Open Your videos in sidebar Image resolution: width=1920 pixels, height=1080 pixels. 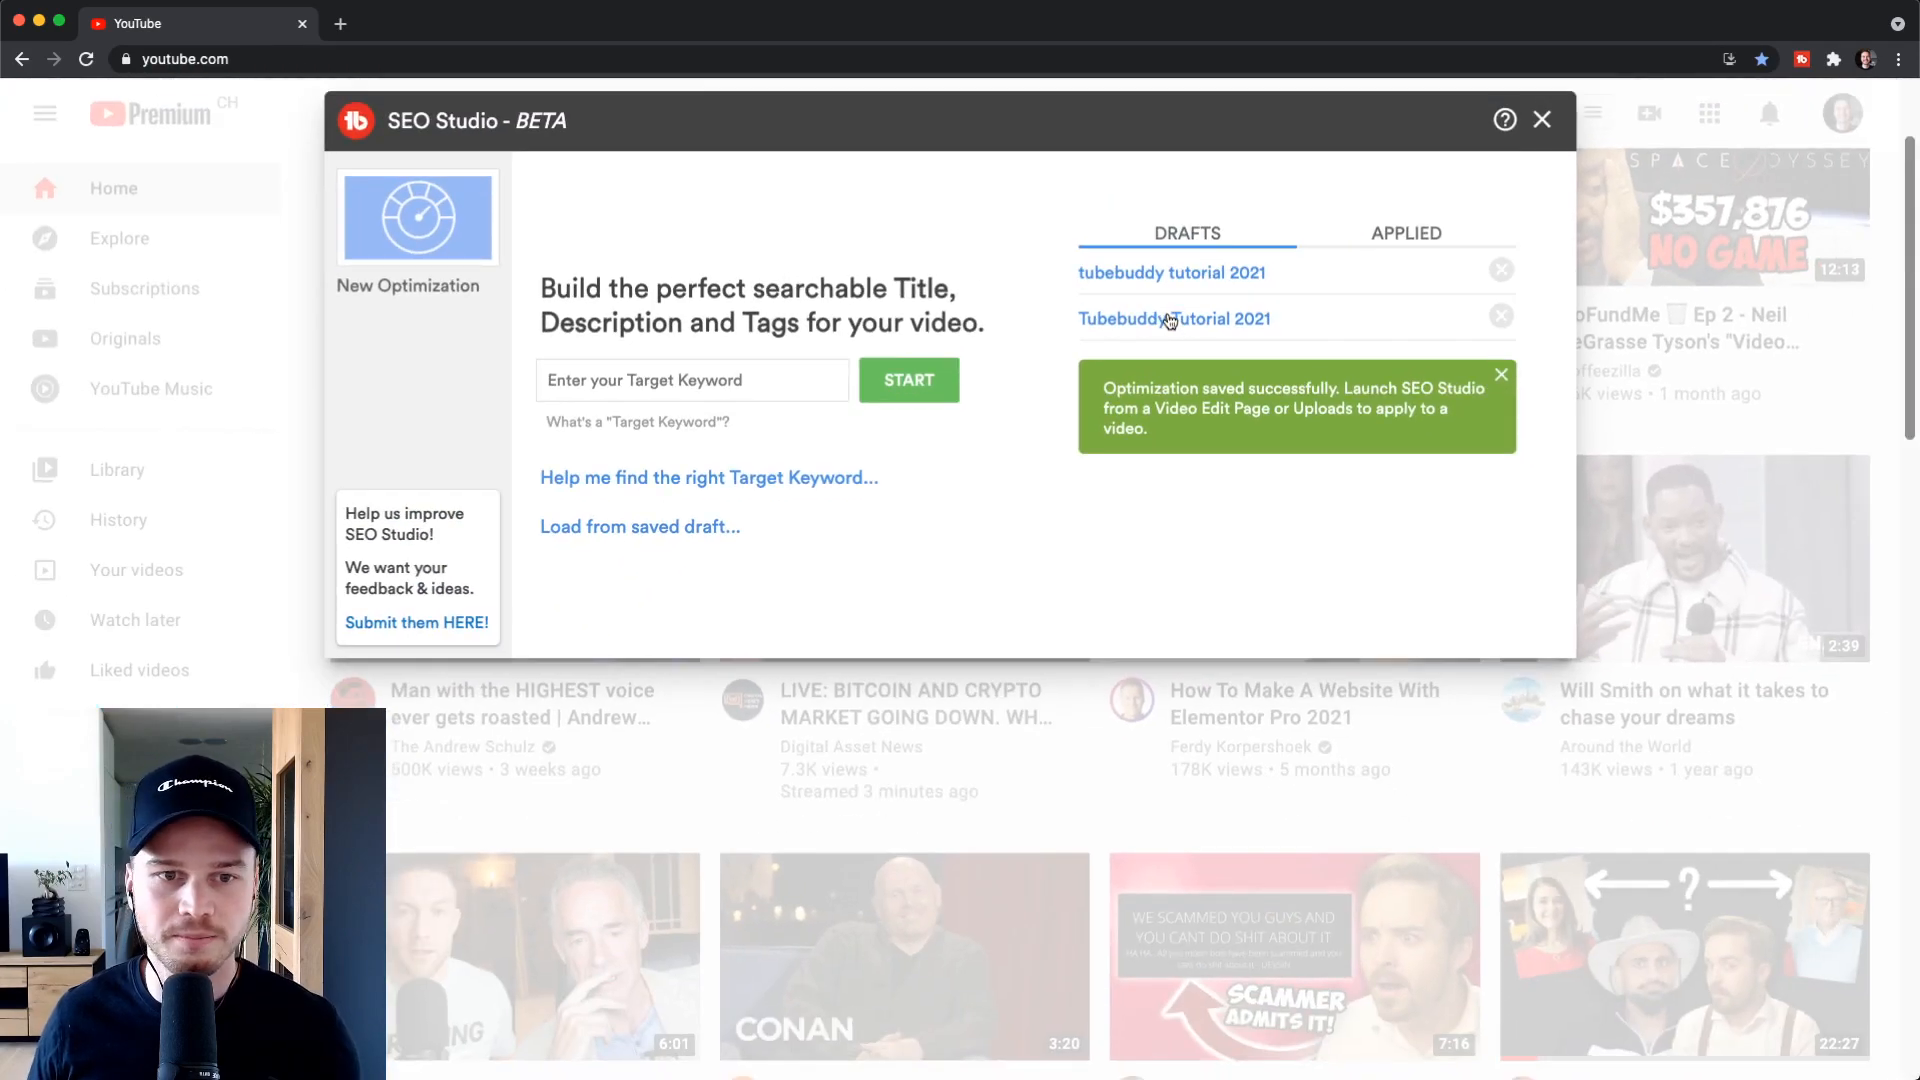click(x=140, y=569)
